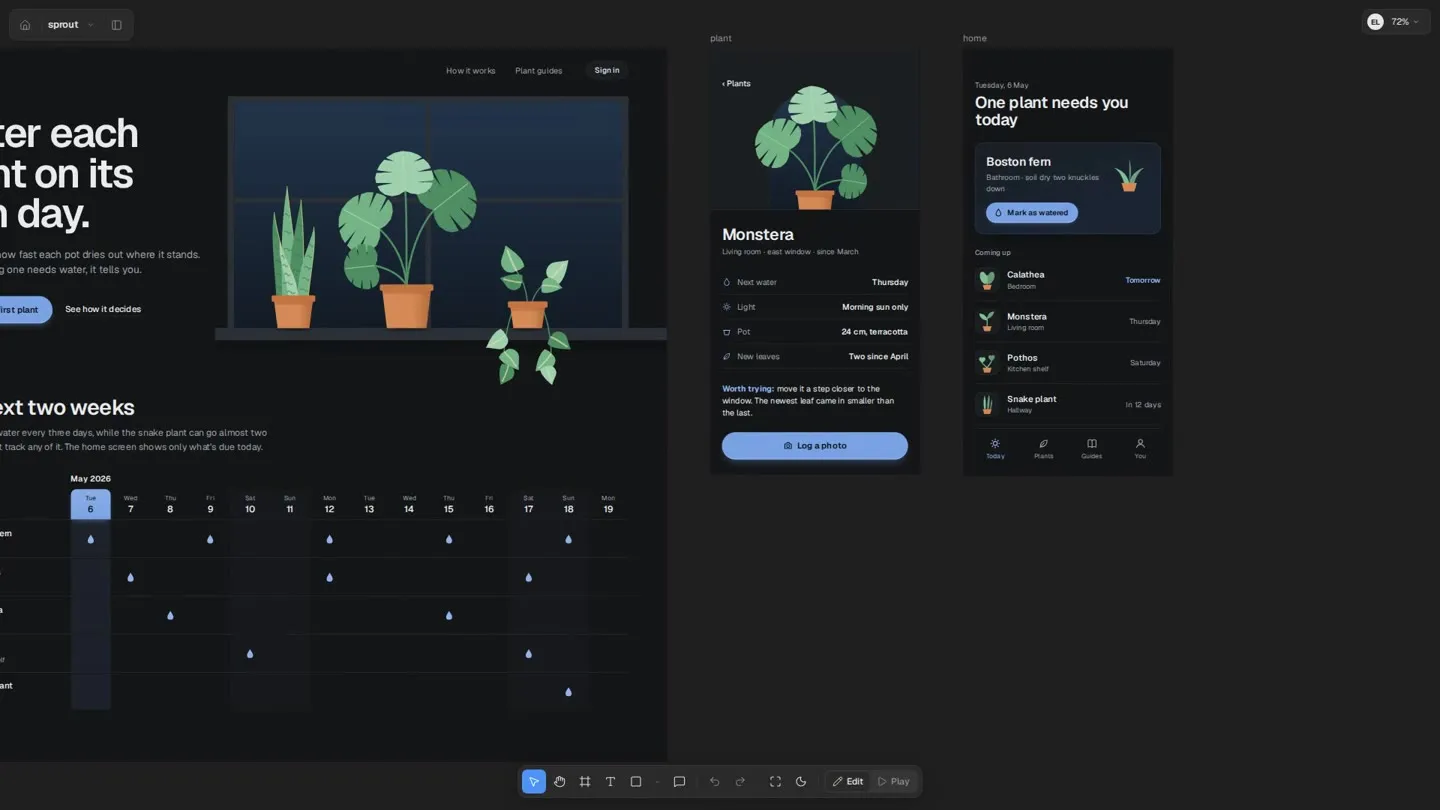Follow the How it works link

point(471,71)
